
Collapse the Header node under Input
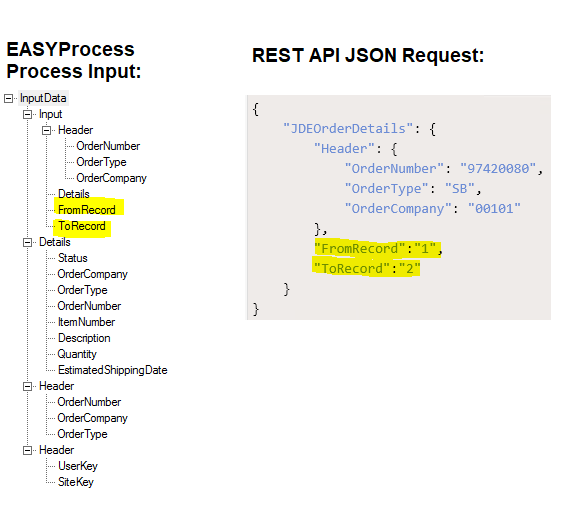tap(46, 130)
